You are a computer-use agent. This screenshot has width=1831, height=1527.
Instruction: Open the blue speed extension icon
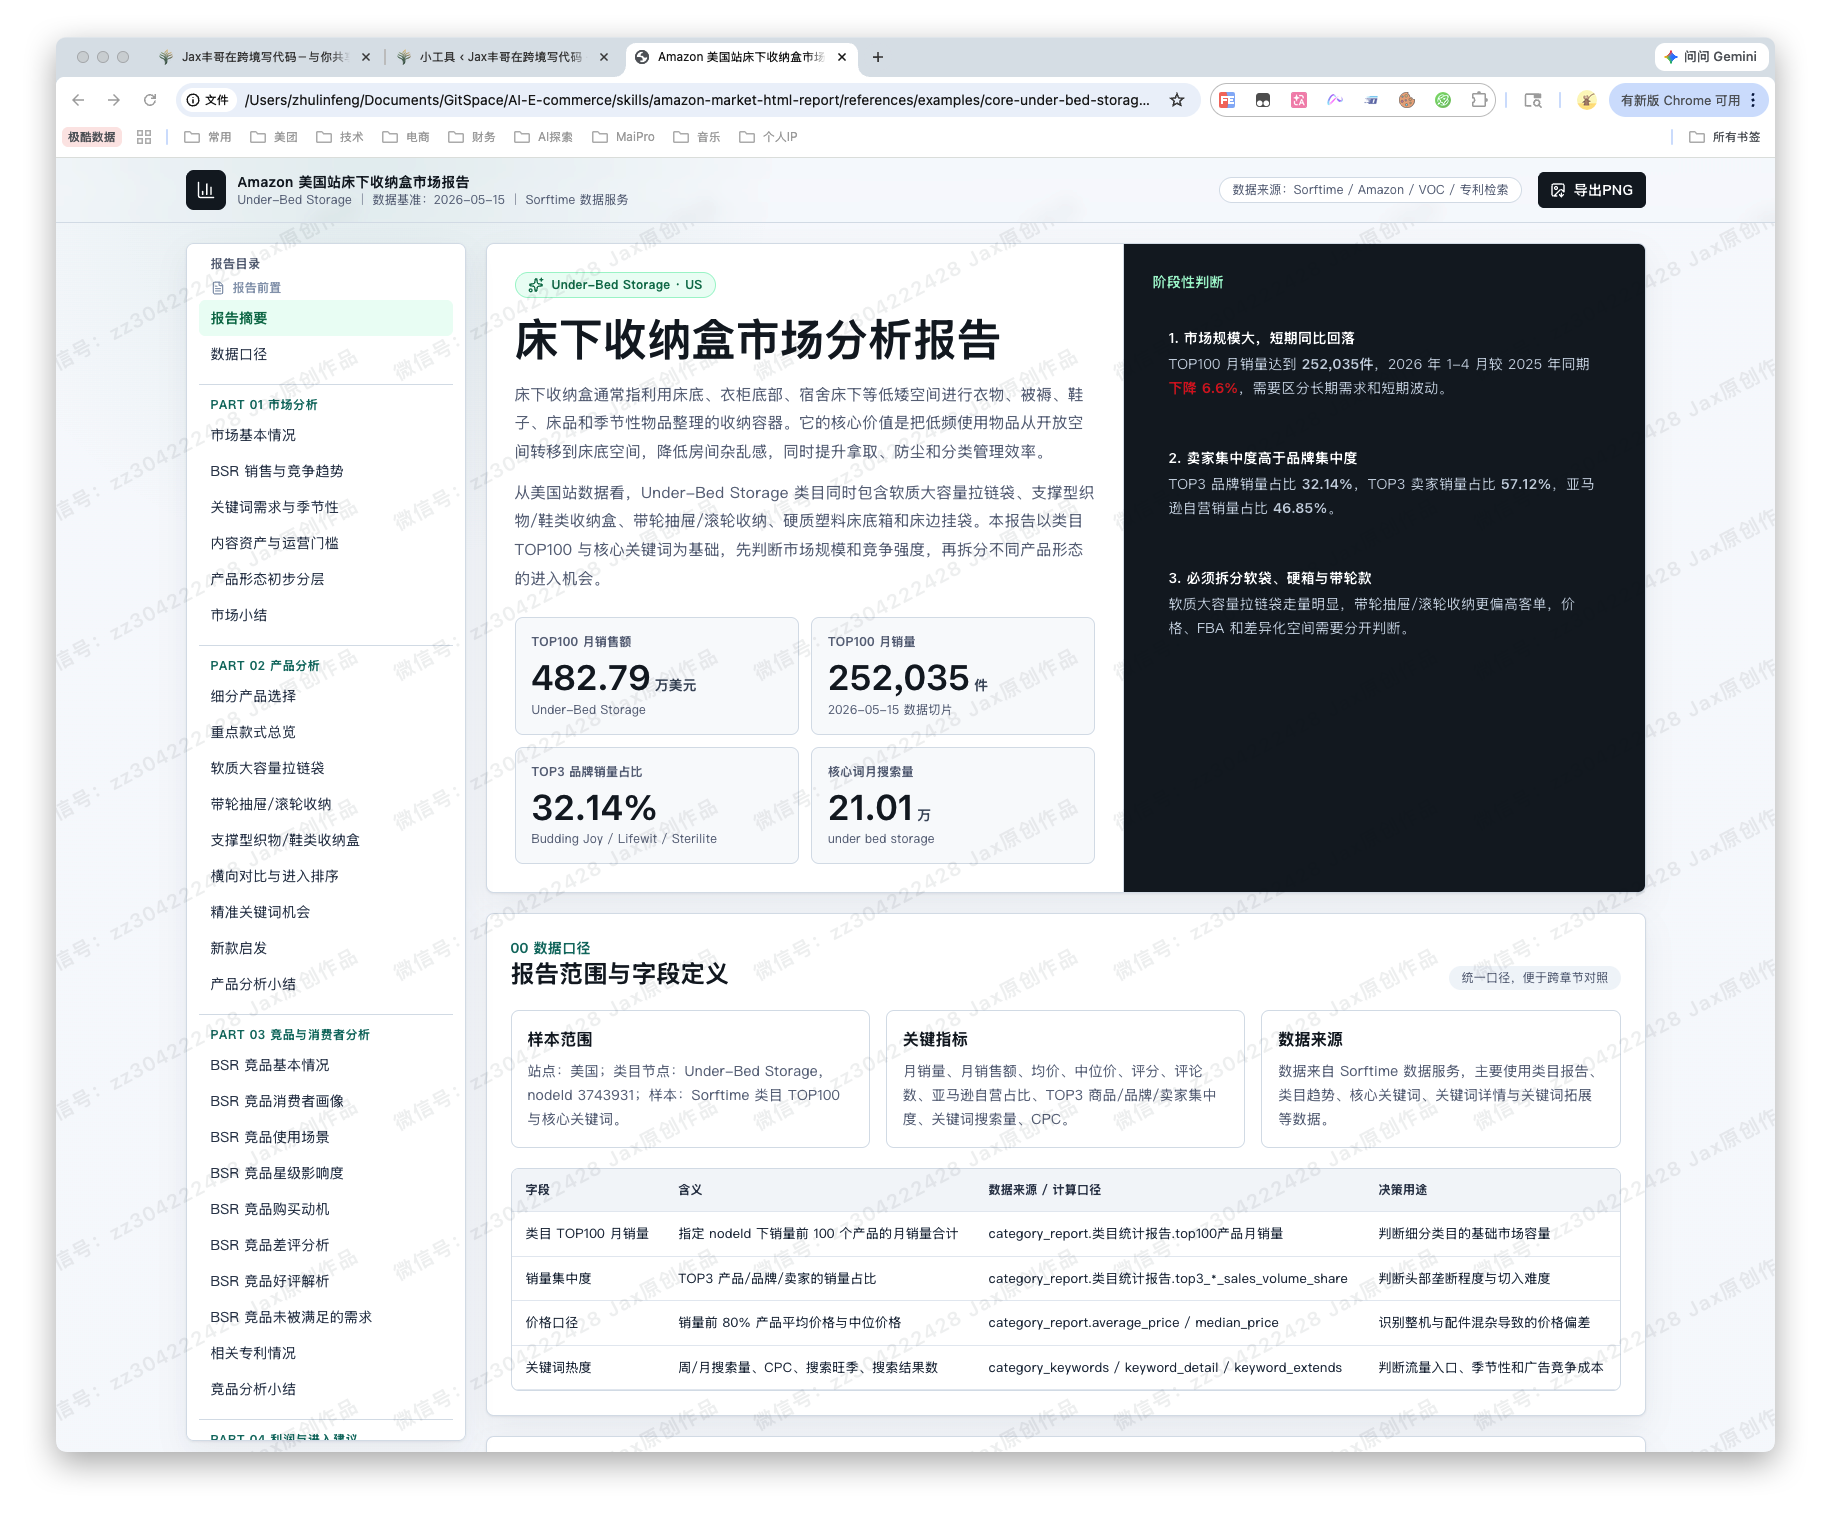(1371, 100)
